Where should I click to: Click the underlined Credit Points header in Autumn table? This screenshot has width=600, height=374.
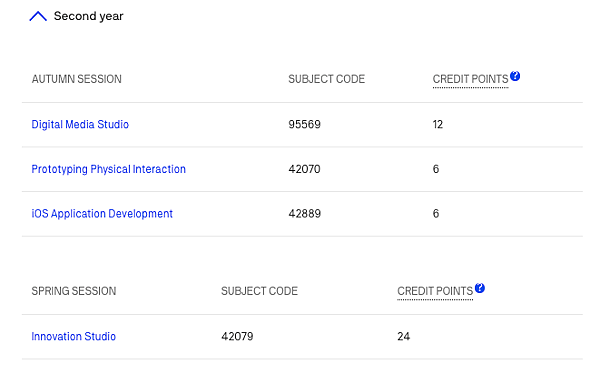coord(470,79)
